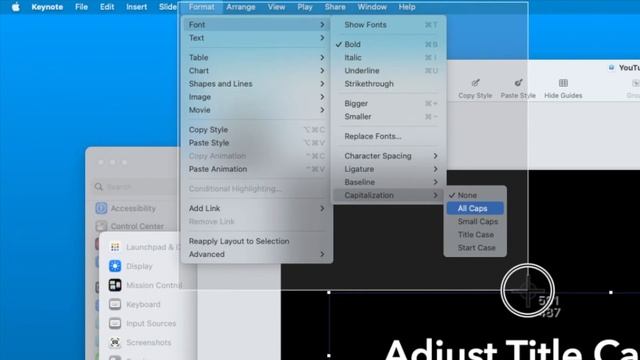Choose Smaller to decrease font size

[x=388, y=116]
